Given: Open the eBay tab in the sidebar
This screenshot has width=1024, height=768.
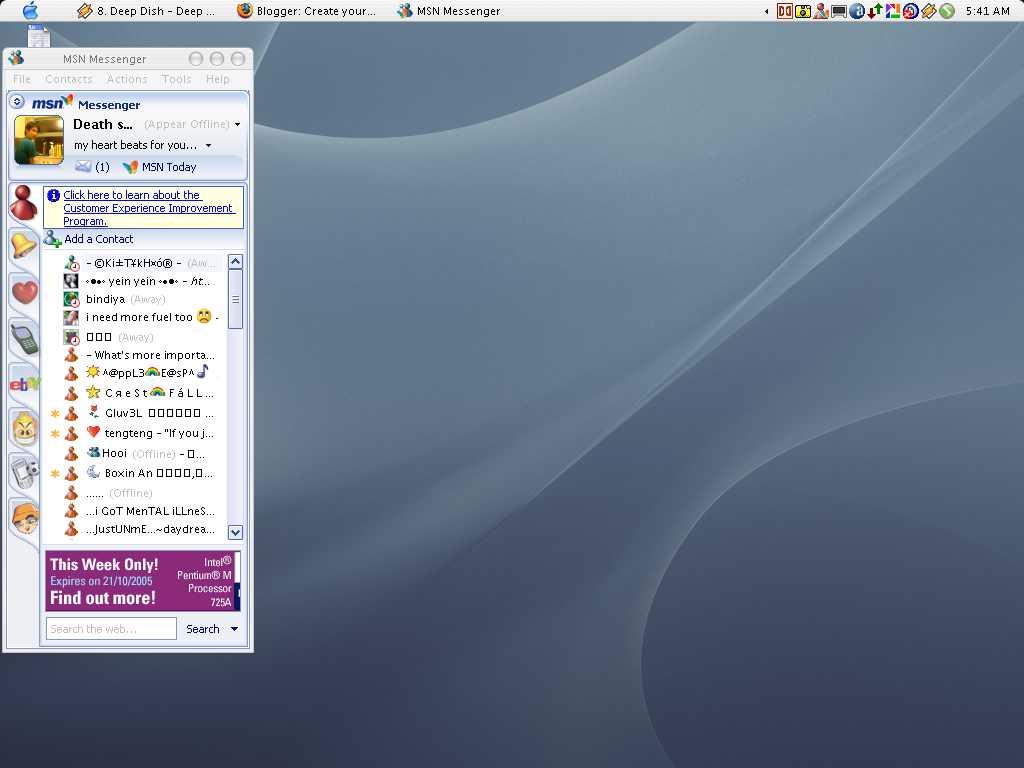Looking at the screenshot, I should 24,384.
